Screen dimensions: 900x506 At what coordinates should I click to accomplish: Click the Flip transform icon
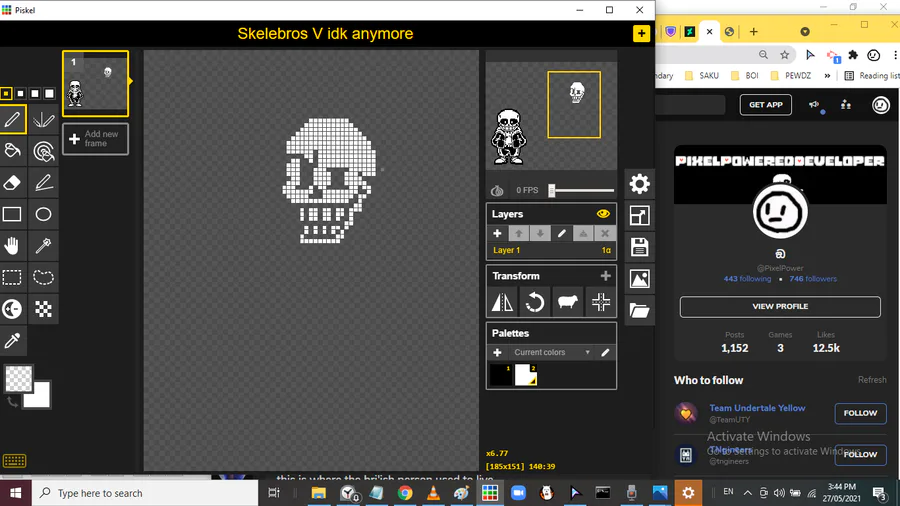(x=502, y=302)
